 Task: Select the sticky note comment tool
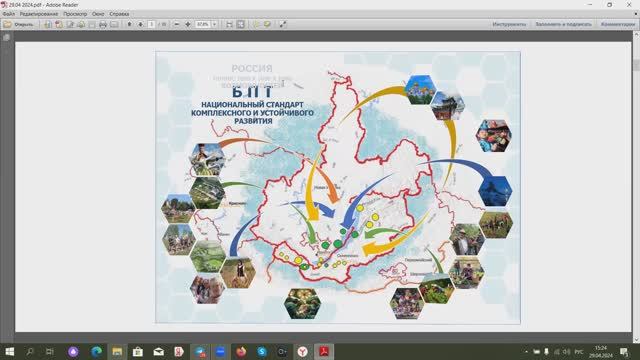(256, 24)
